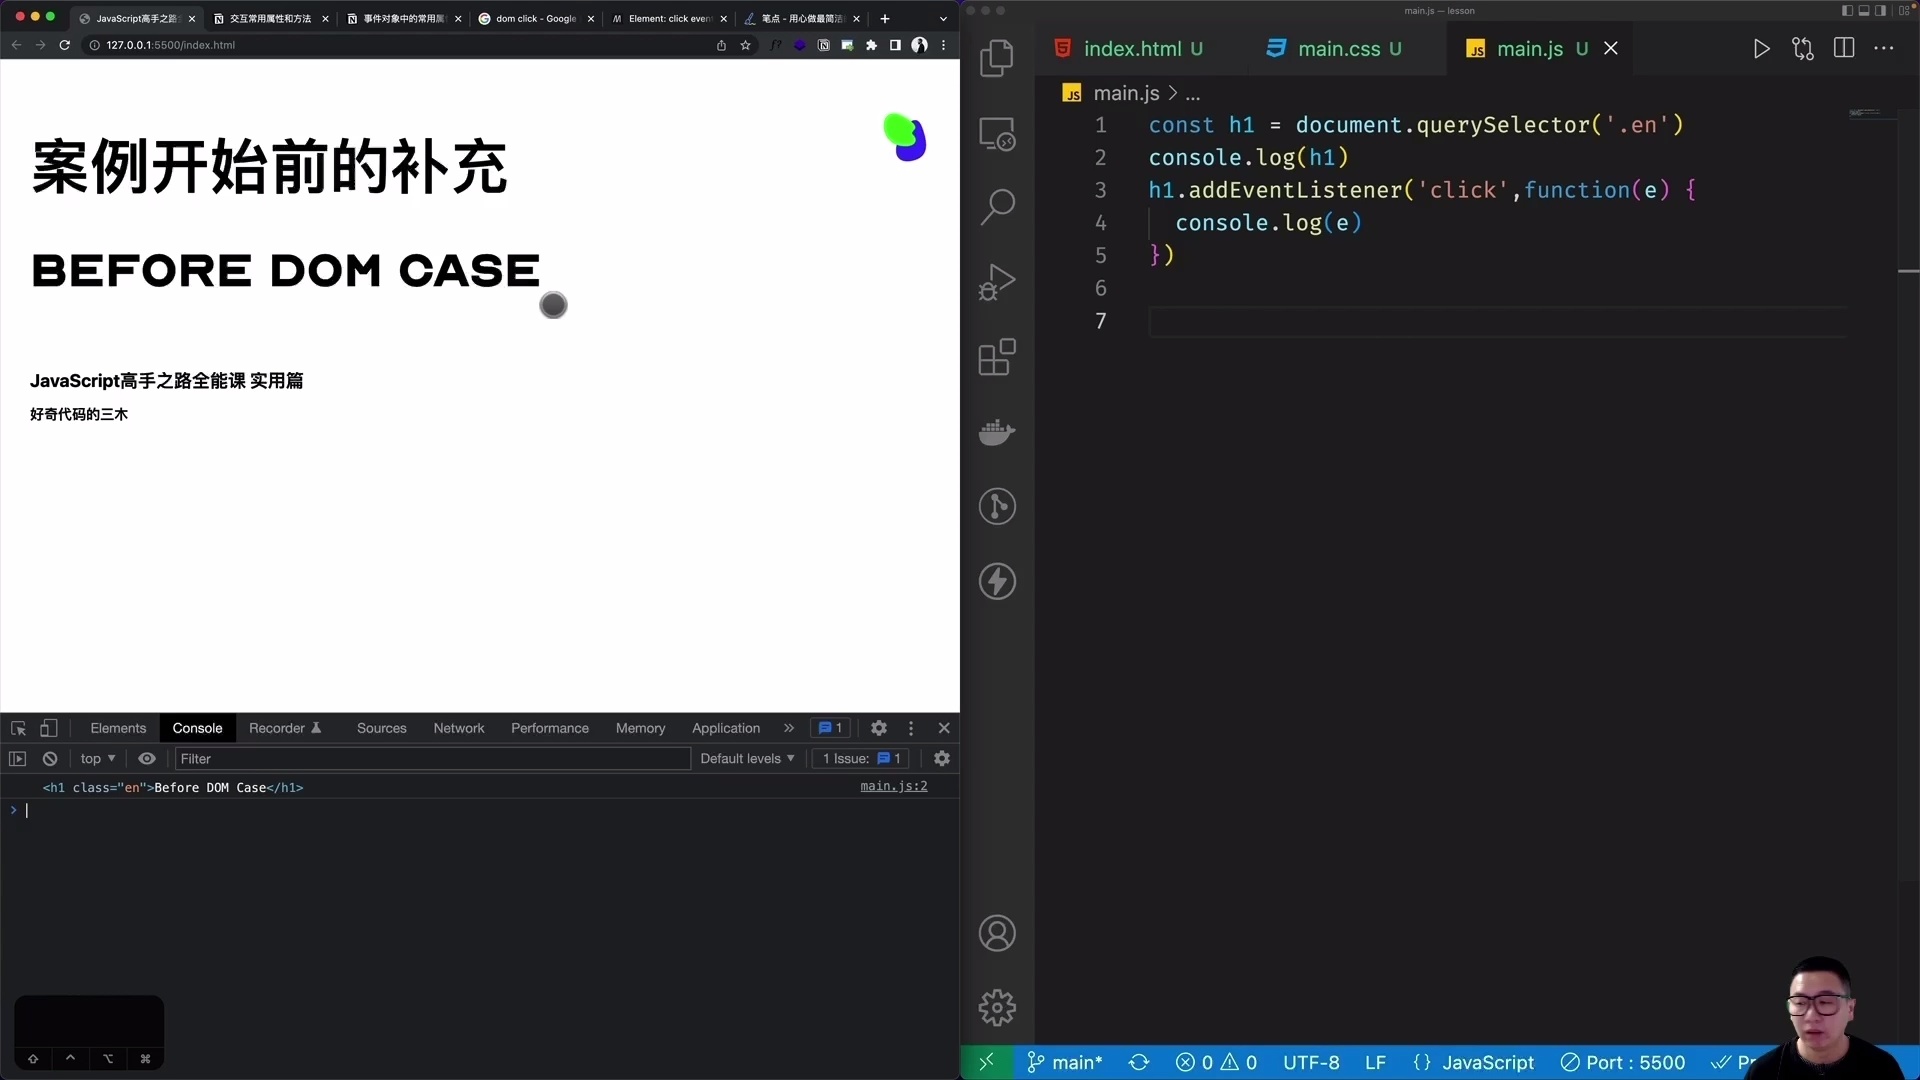Split the editor to the side
Screen dimensions: 1920x1080
pos(1843,47)
